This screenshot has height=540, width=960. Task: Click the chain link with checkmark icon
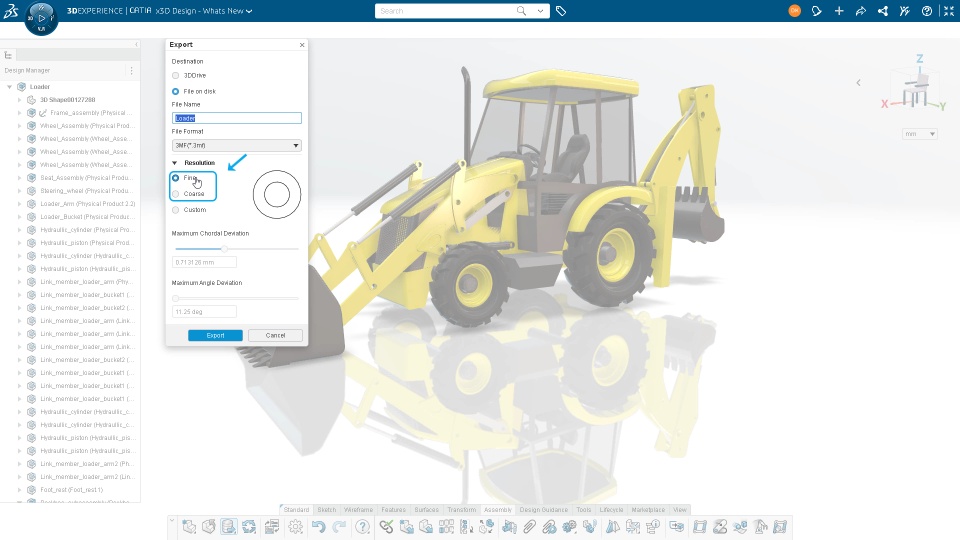[386, 527]
